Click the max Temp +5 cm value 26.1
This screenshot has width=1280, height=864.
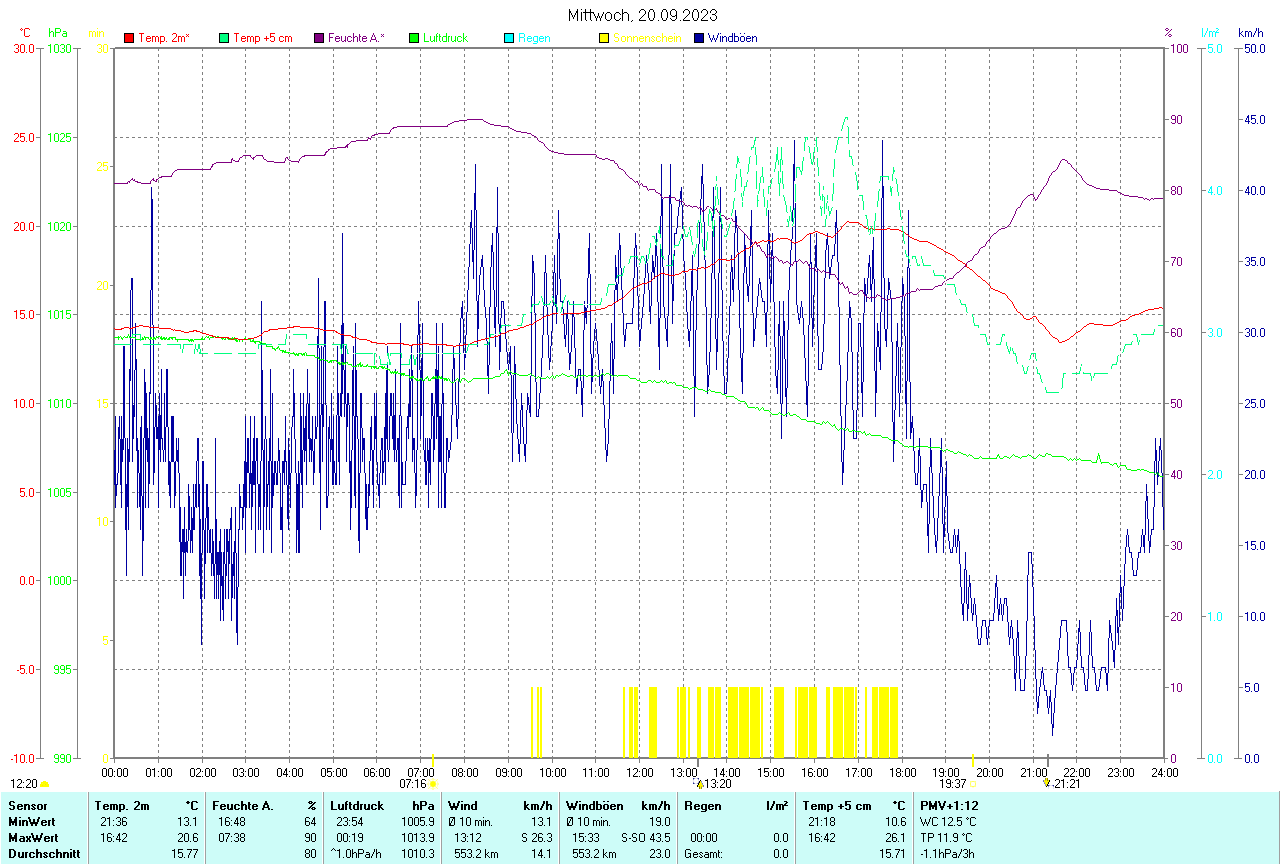(895, 837)
